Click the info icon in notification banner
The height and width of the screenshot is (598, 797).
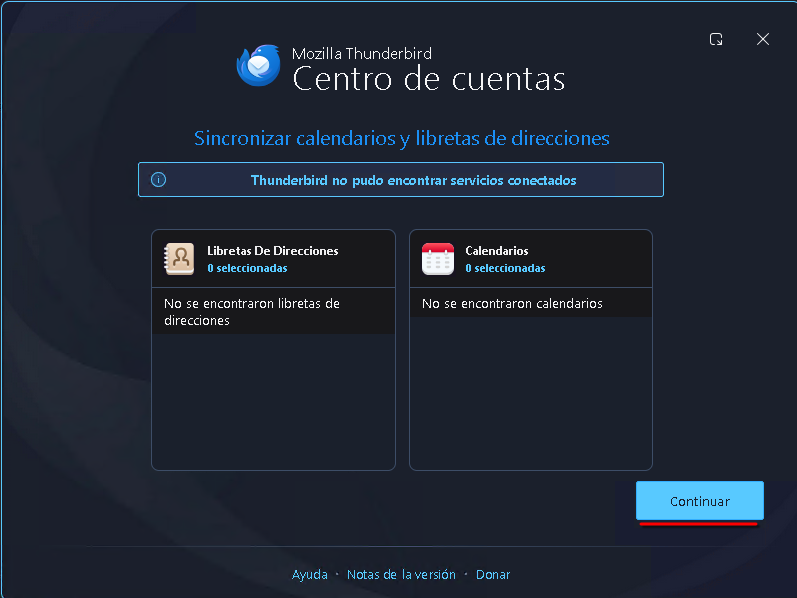158,180
